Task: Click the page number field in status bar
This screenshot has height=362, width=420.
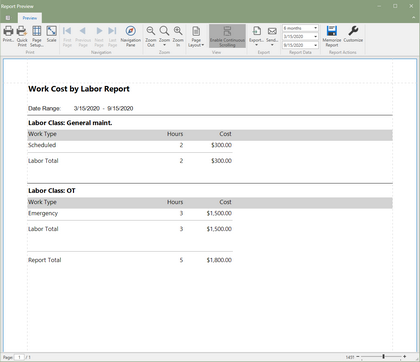Action: click(x=19, y=357)
